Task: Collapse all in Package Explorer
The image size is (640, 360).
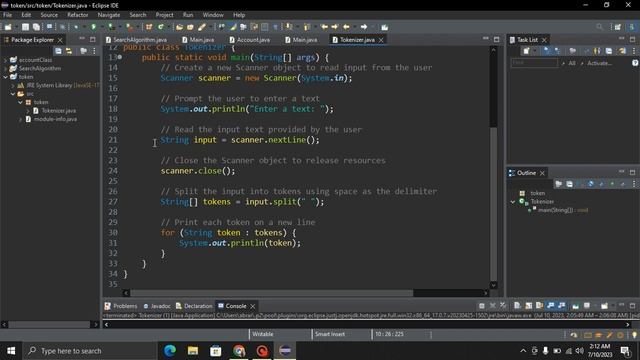Action: tap(58, 51)
